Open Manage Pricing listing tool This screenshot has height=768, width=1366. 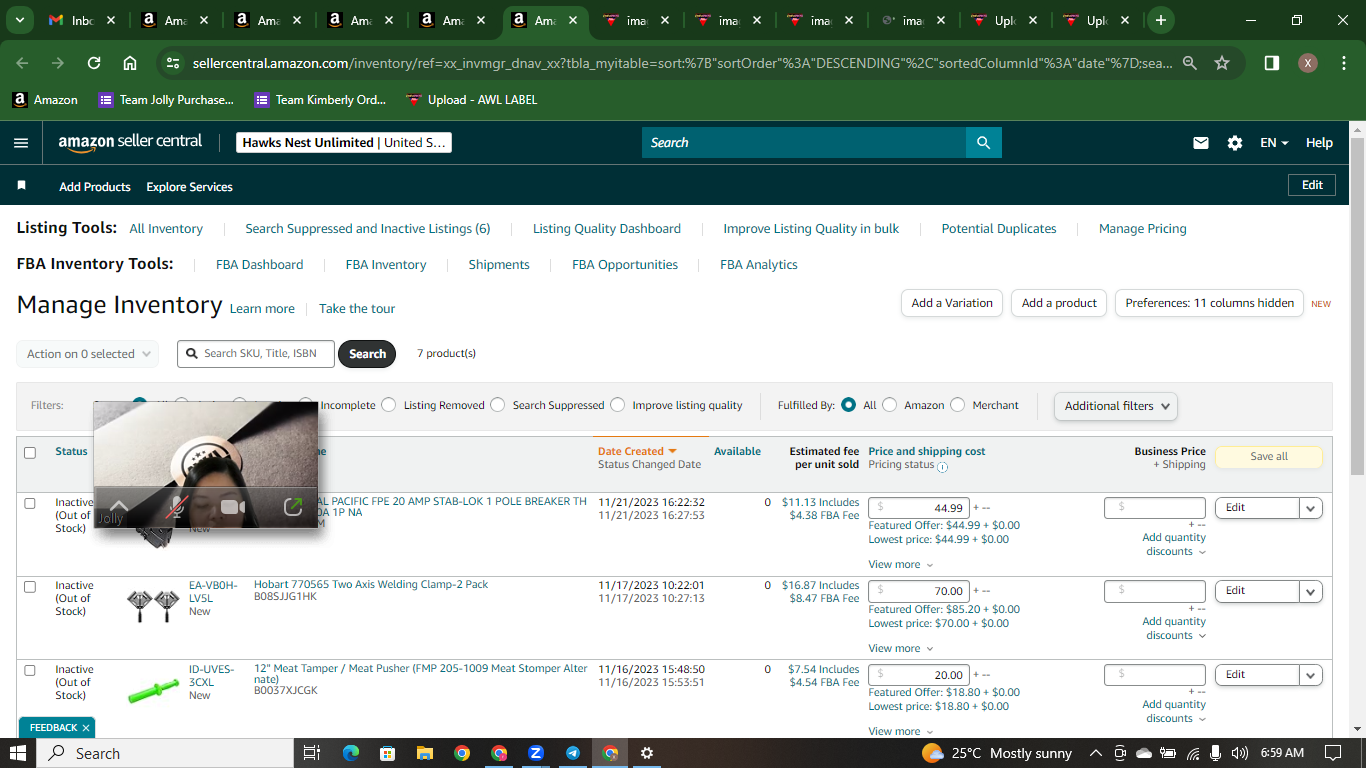(x=1143, y=229)
